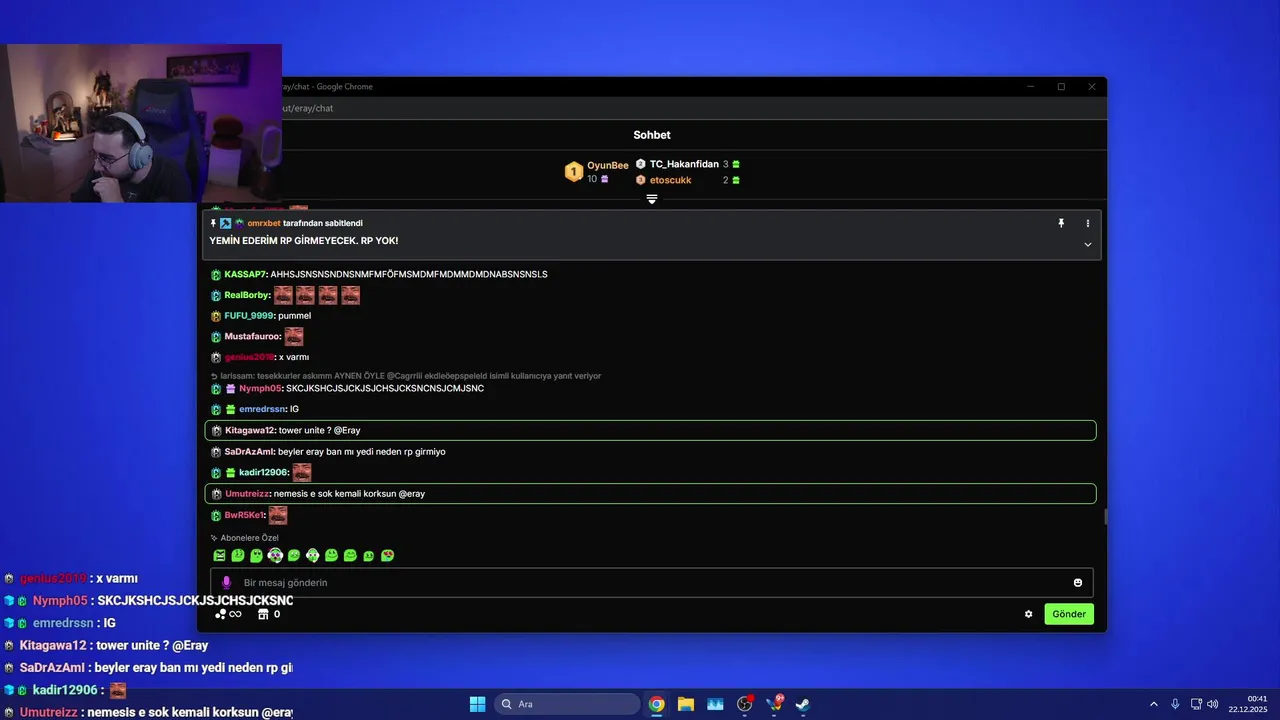Select the third green subscriber emote
Viewport: 1280px width, 720px height.
[256, 555]
